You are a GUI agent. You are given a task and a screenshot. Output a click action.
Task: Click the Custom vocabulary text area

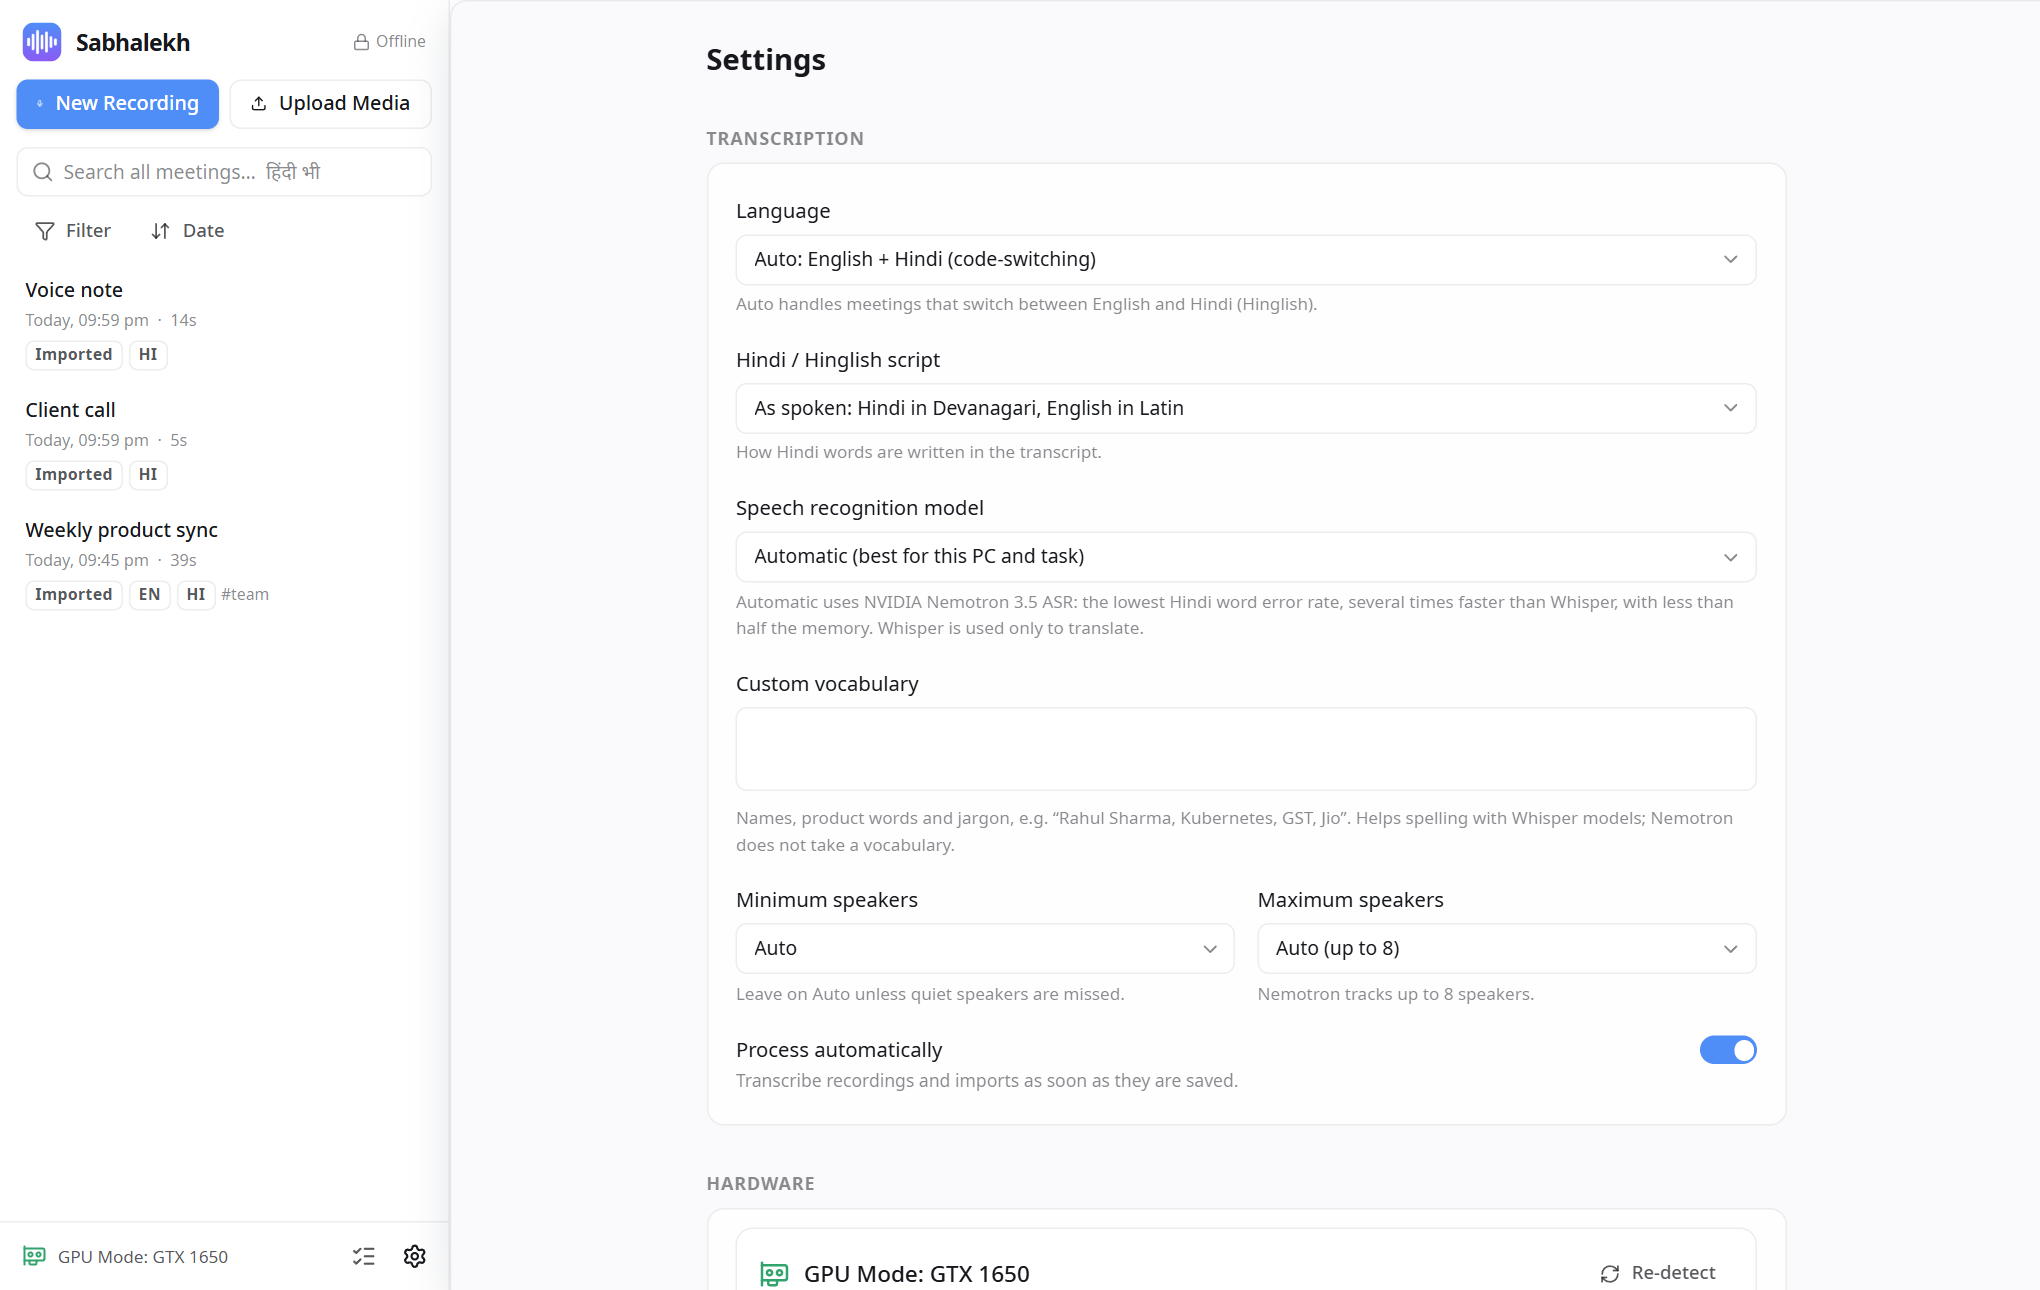pyautogui.click(x=1246, y=749)
